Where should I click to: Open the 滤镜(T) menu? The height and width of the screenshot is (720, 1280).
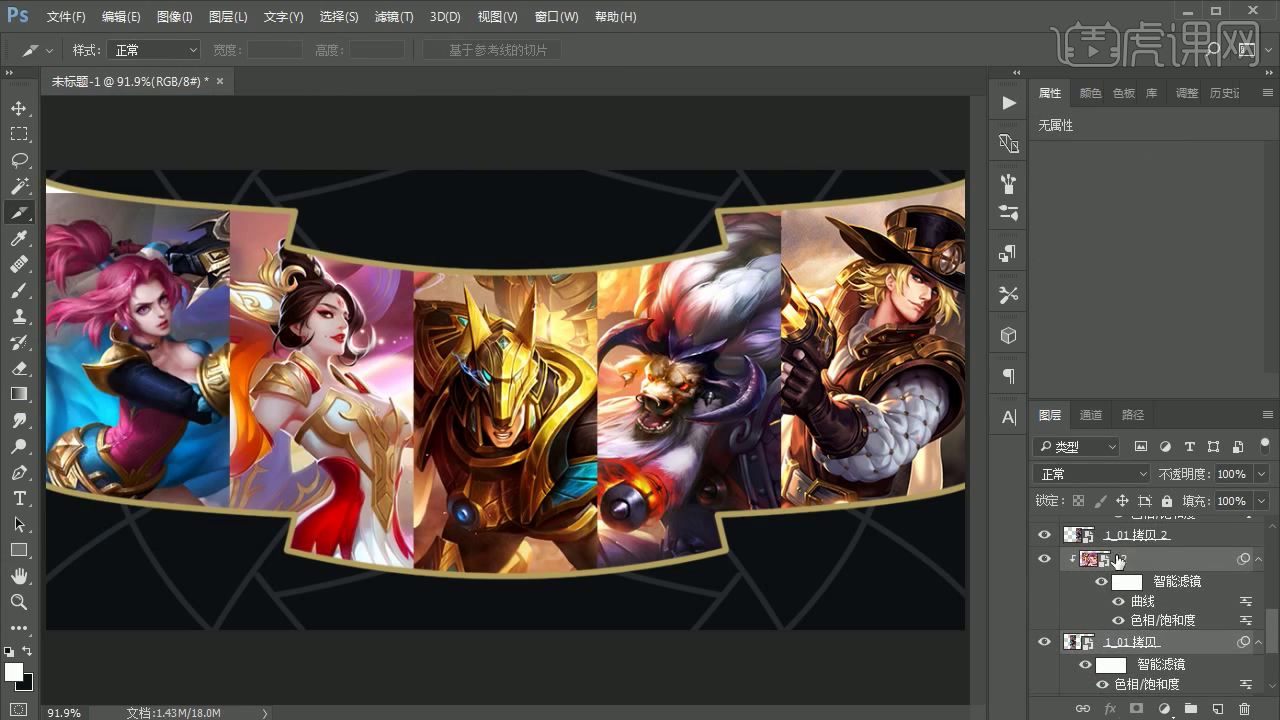393,17
